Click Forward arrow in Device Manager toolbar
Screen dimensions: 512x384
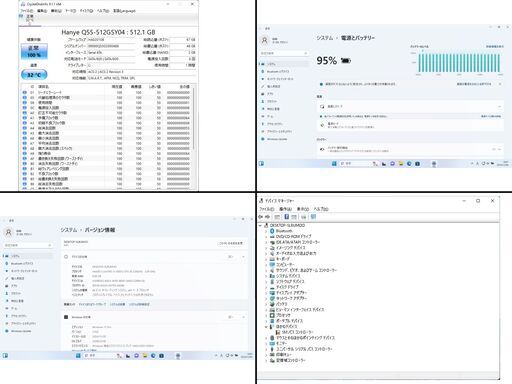[x=267, y=217]
